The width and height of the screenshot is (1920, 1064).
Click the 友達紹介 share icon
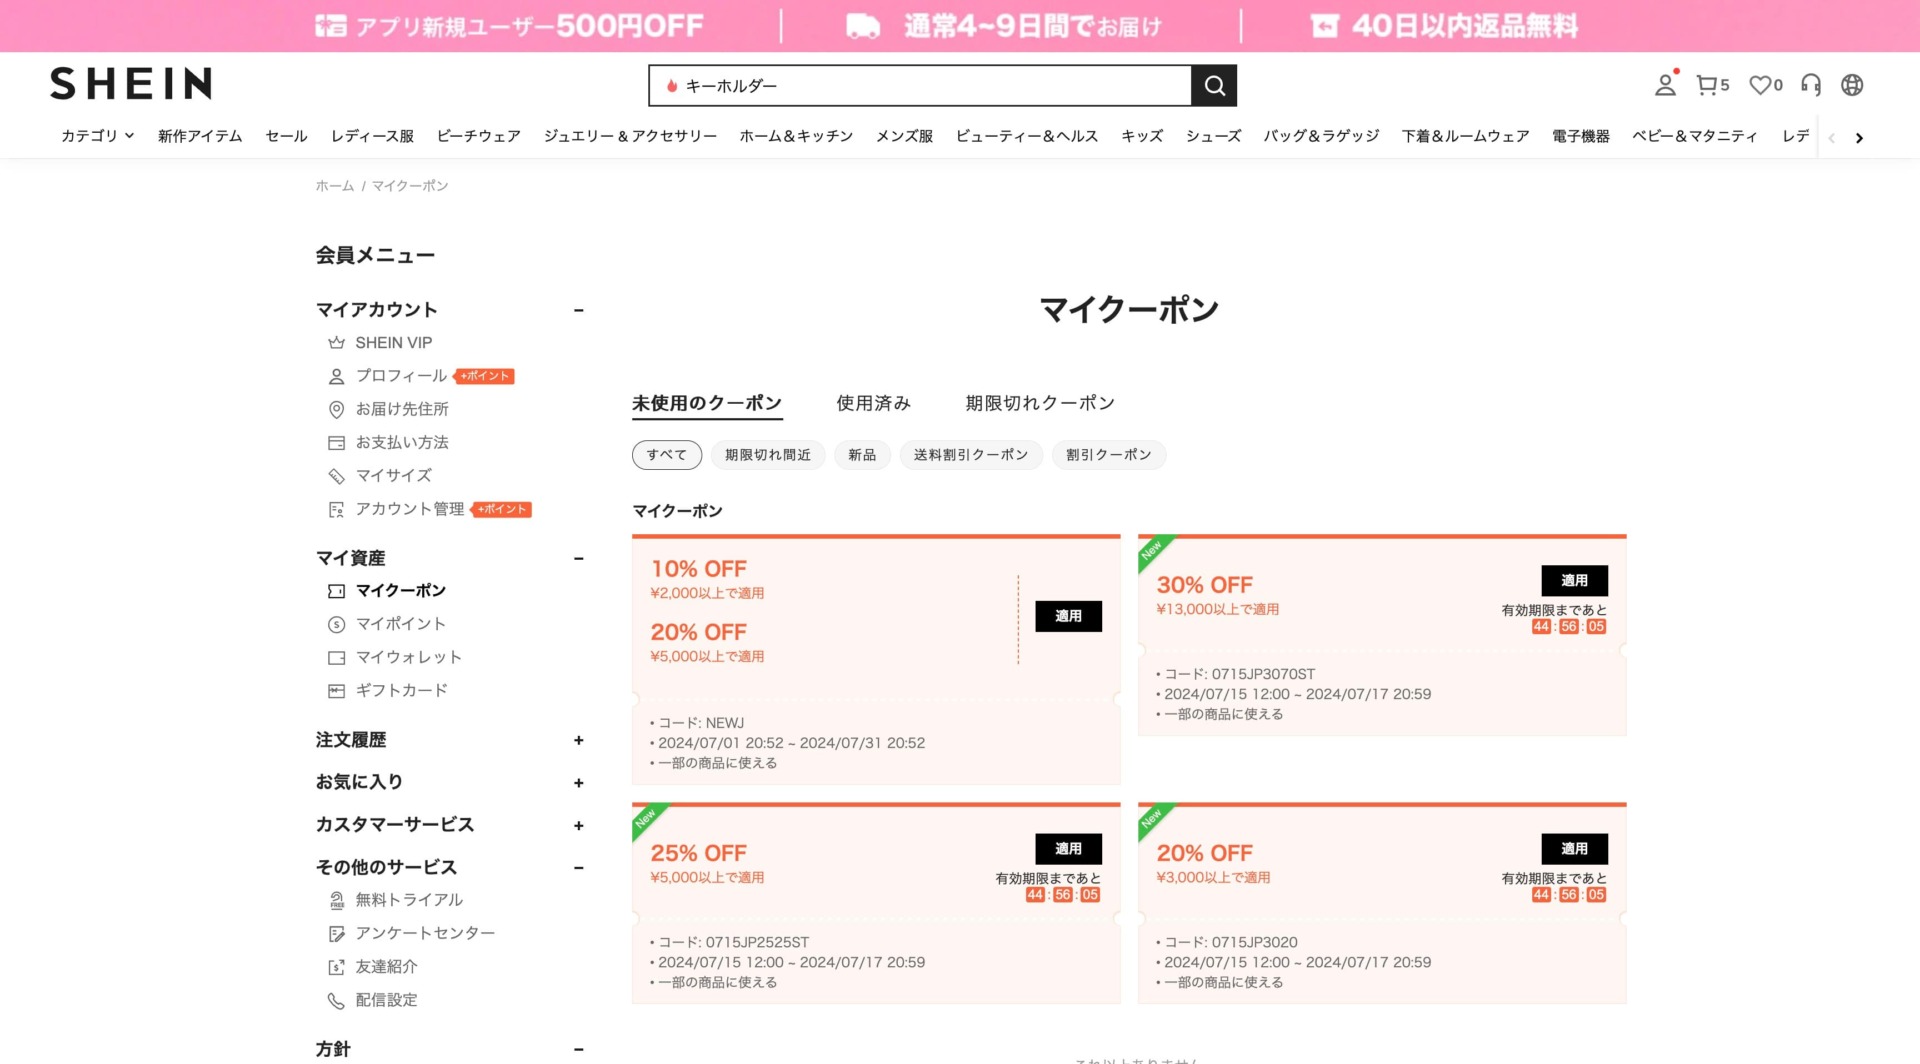(336, 967)
